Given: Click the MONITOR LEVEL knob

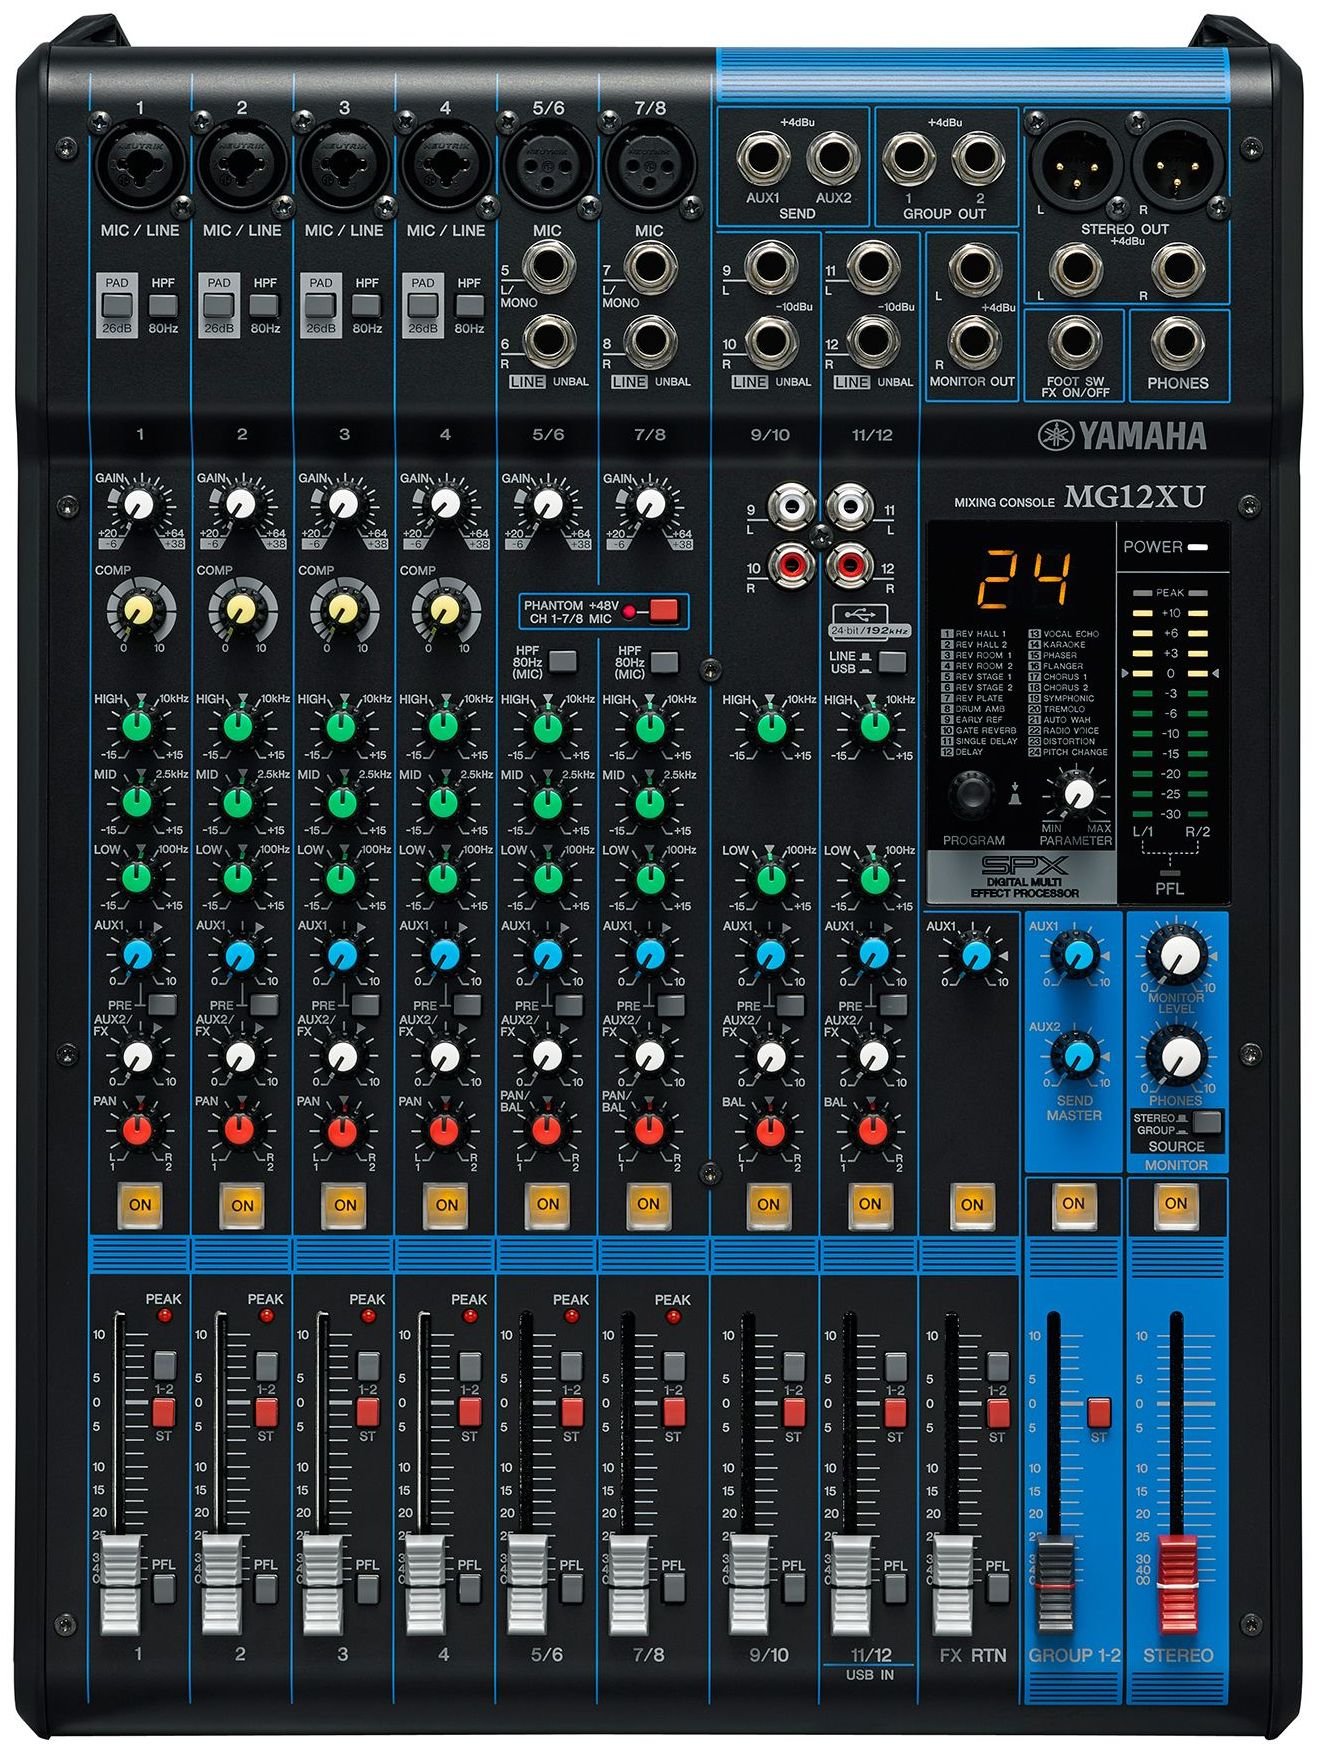Looking at the screenshot, I should 1177,955.
